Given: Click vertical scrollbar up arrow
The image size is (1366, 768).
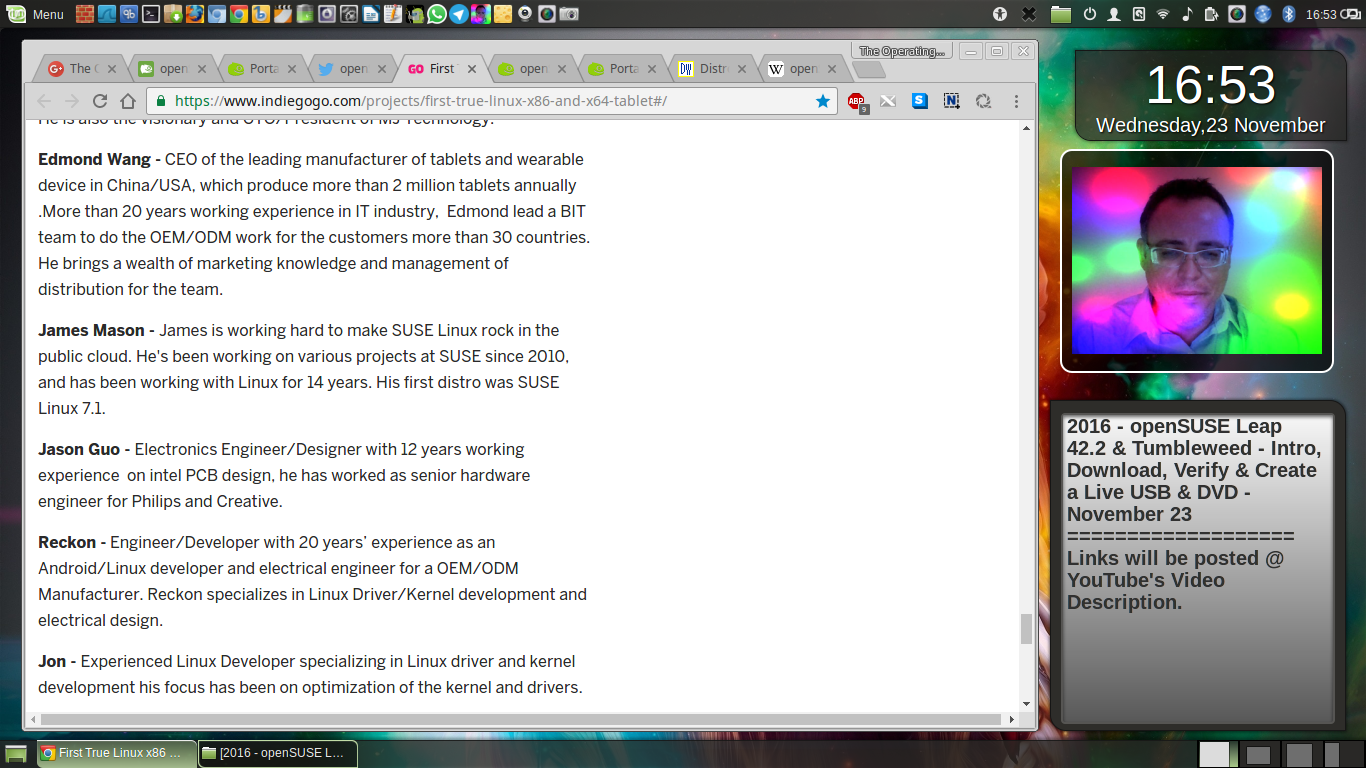Looking at the screenshot, I should coord(1026,129).
